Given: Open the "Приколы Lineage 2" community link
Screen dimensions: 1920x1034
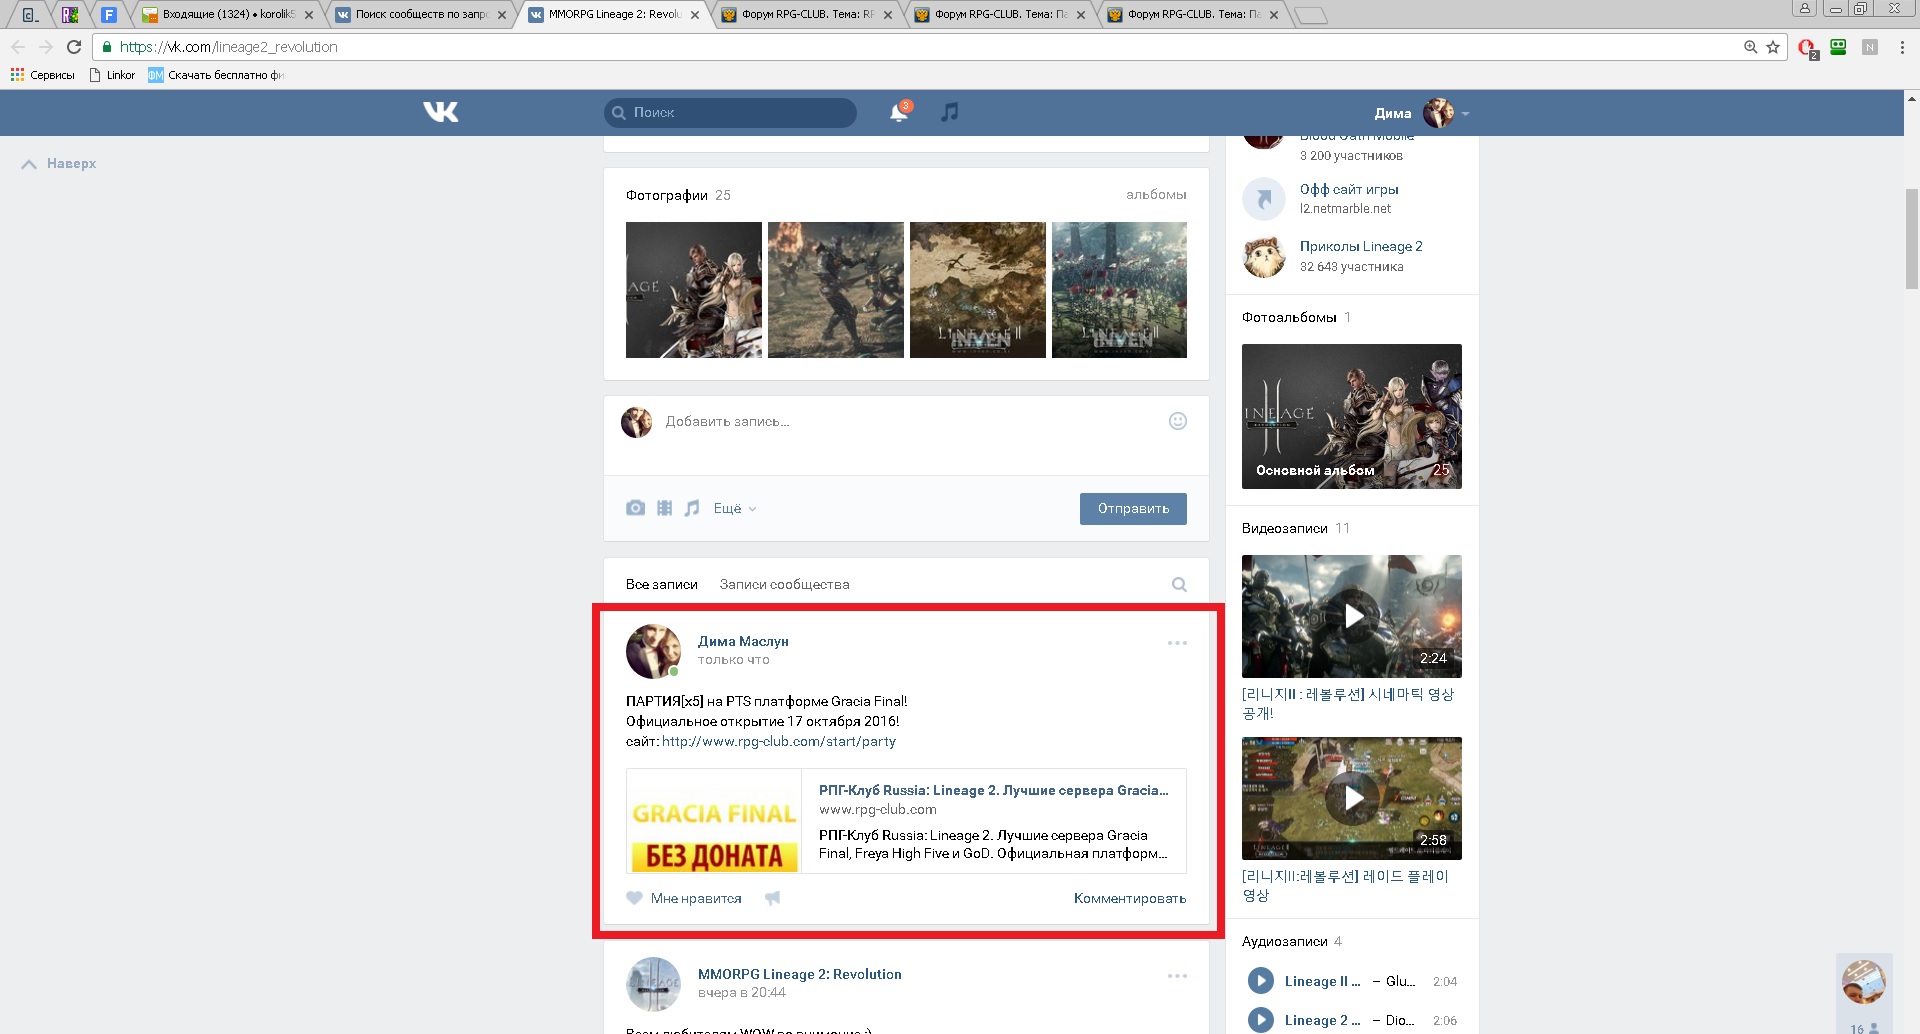Looking at the screenshot, I should tap(1361, 247).
